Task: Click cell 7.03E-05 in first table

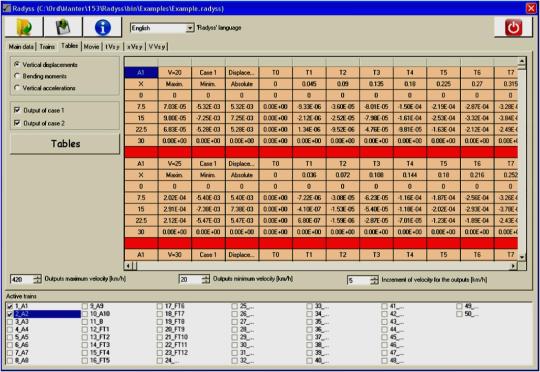Action: (x=174, y=107)
